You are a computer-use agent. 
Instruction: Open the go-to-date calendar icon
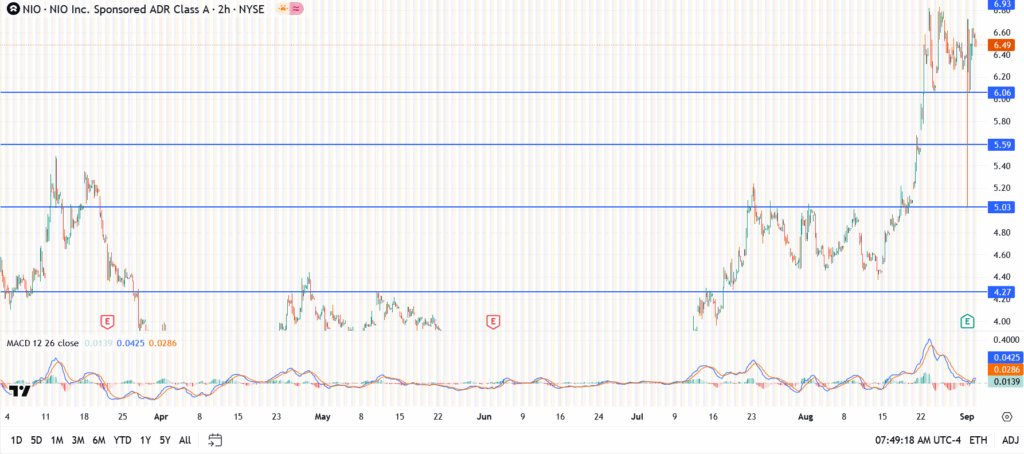click(x=216, y=440)
